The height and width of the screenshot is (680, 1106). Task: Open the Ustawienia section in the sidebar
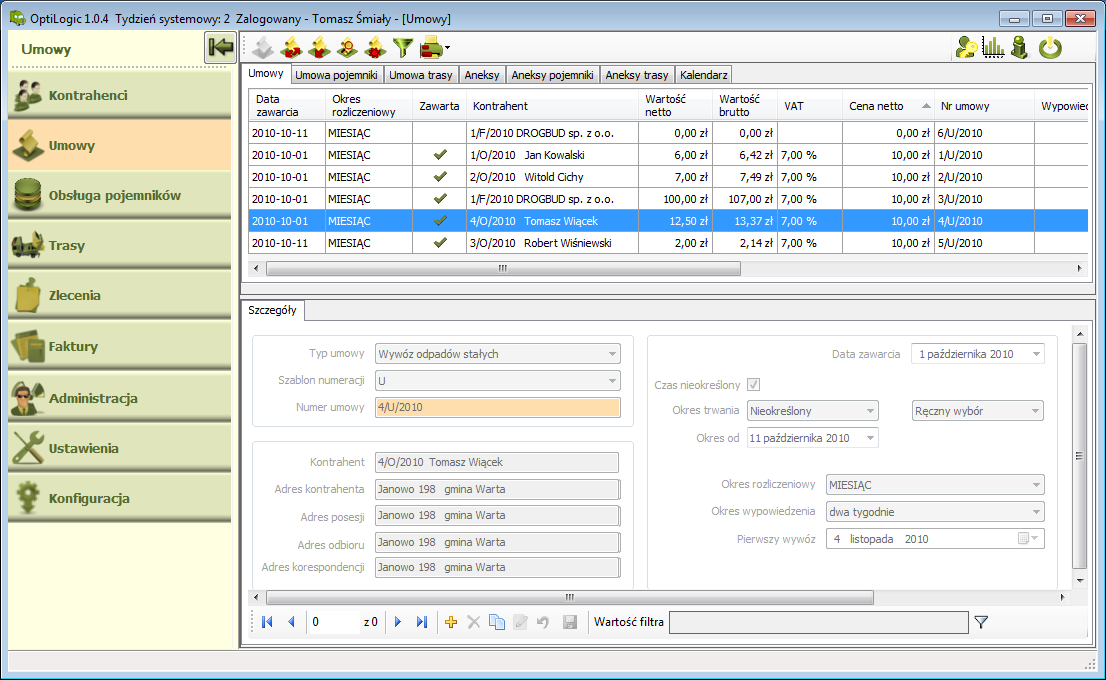119,448
